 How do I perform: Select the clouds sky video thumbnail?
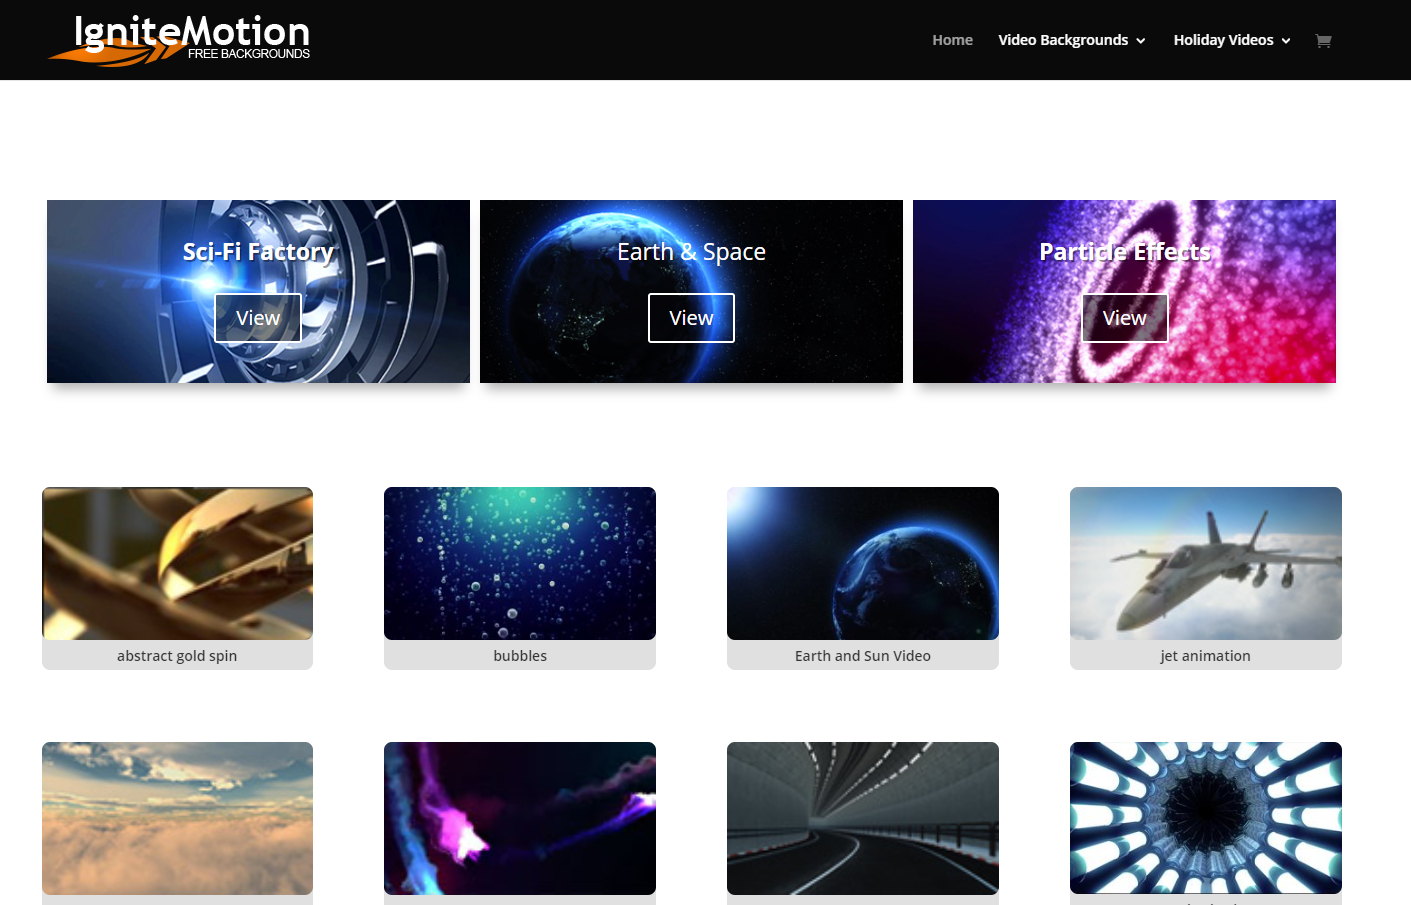pos(177,818)
